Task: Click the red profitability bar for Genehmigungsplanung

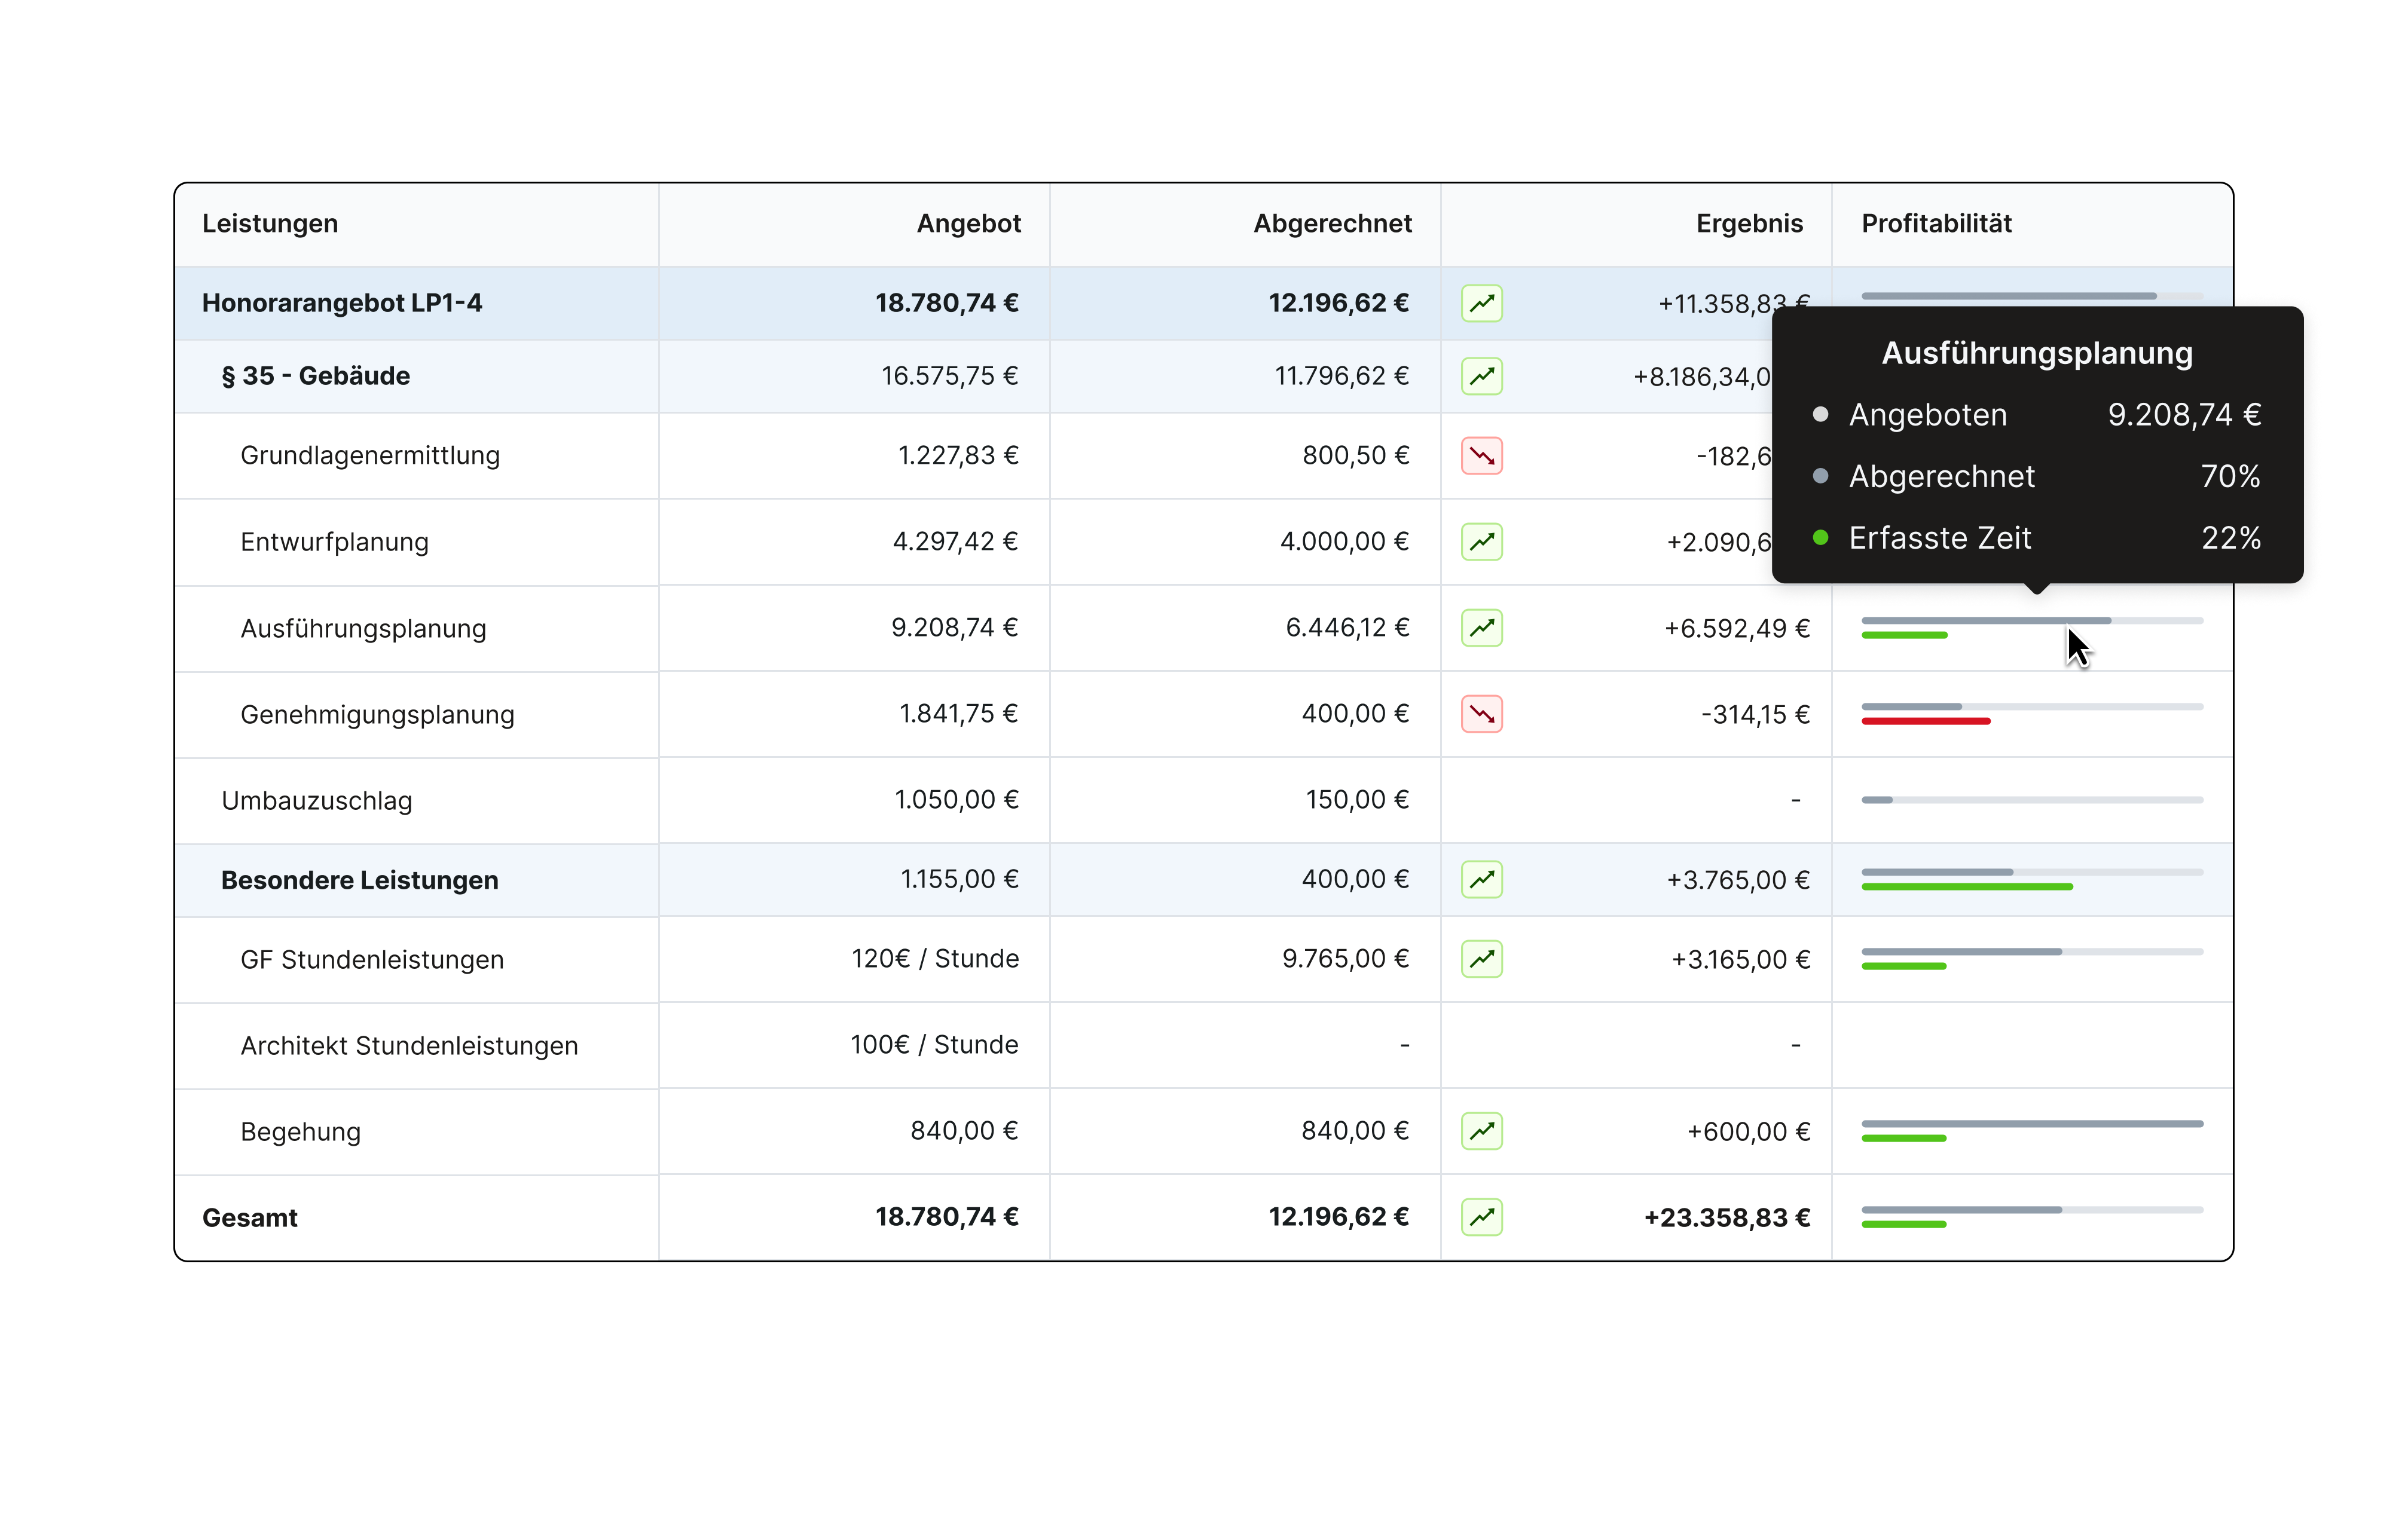Action: (1925, 721)
